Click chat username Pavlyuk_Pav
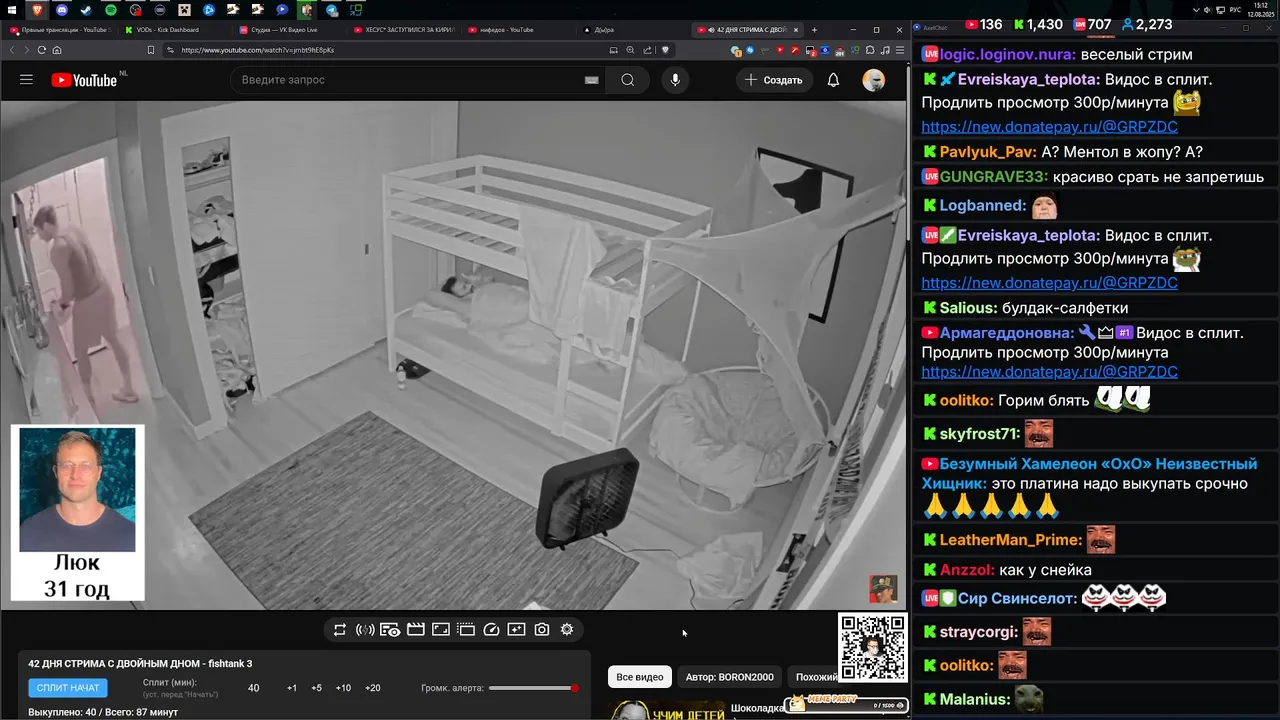This screenshot has width=1280, height=720. pyautogui.click(x=987, y=152)
